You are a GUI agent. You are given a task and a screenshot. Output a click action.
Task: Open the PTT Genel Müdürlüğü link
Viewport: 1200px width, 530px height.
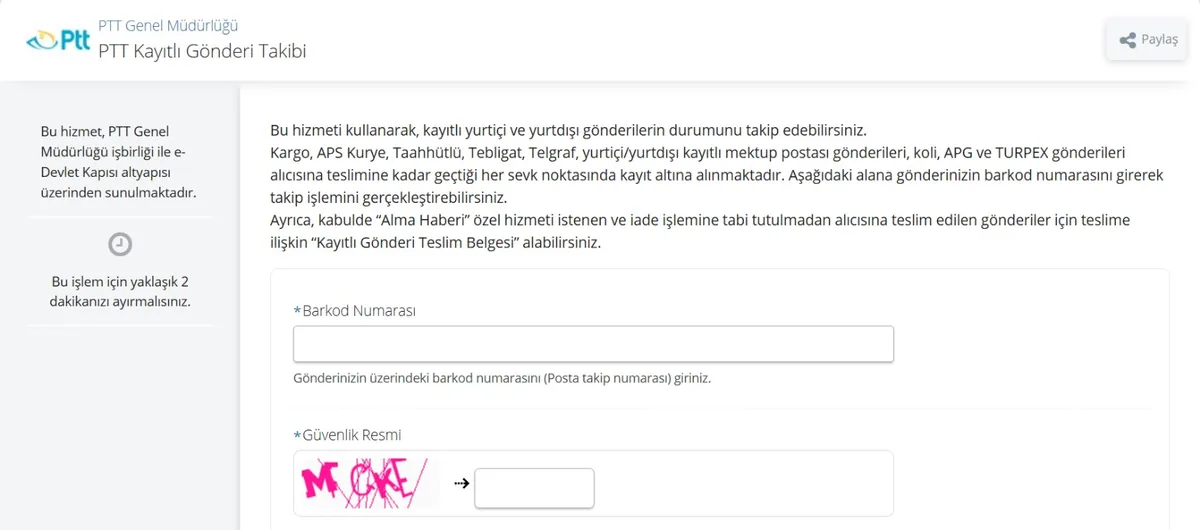(x=168, y=25)
